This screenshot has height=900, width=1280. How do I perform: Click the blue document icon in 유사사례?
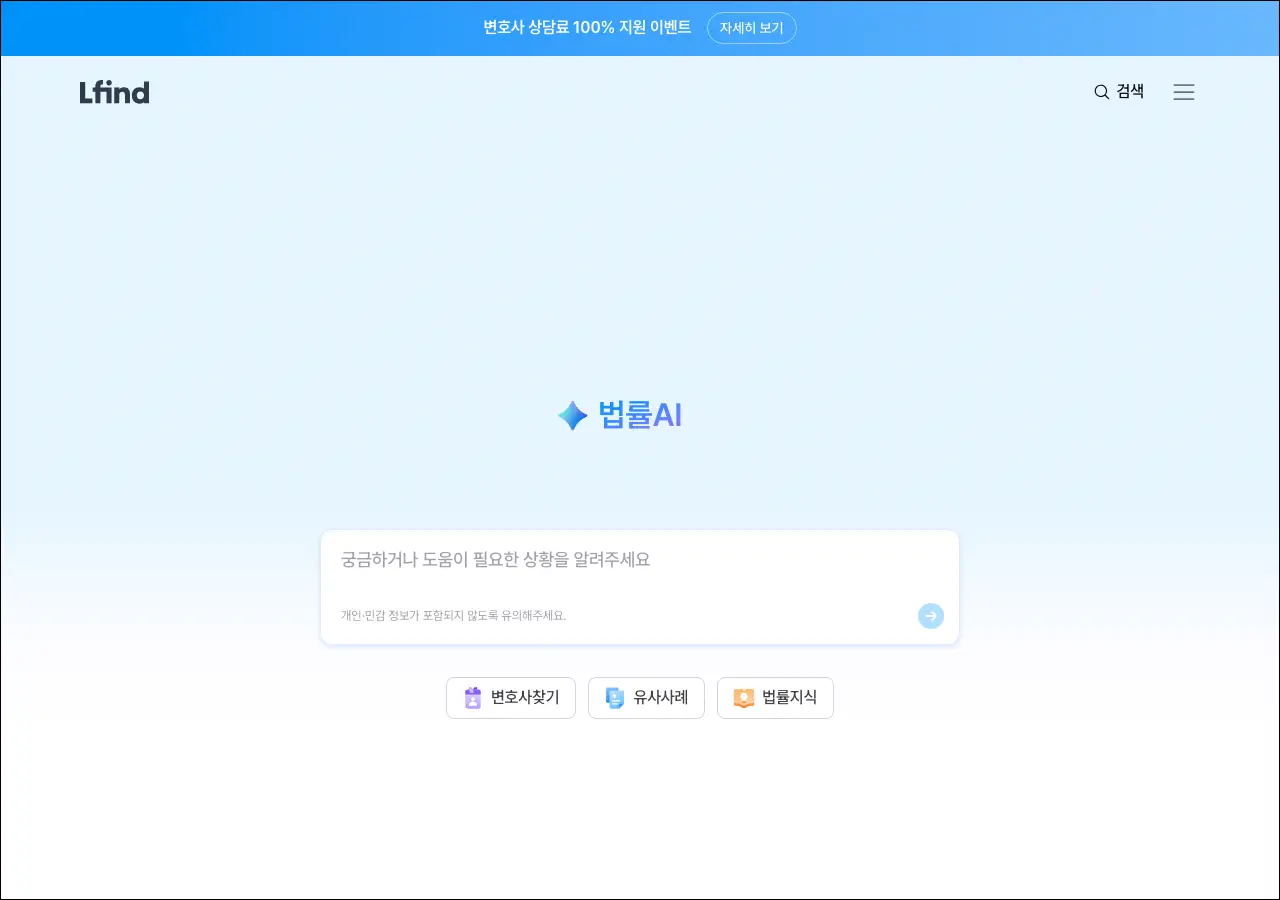pos(615,698)
